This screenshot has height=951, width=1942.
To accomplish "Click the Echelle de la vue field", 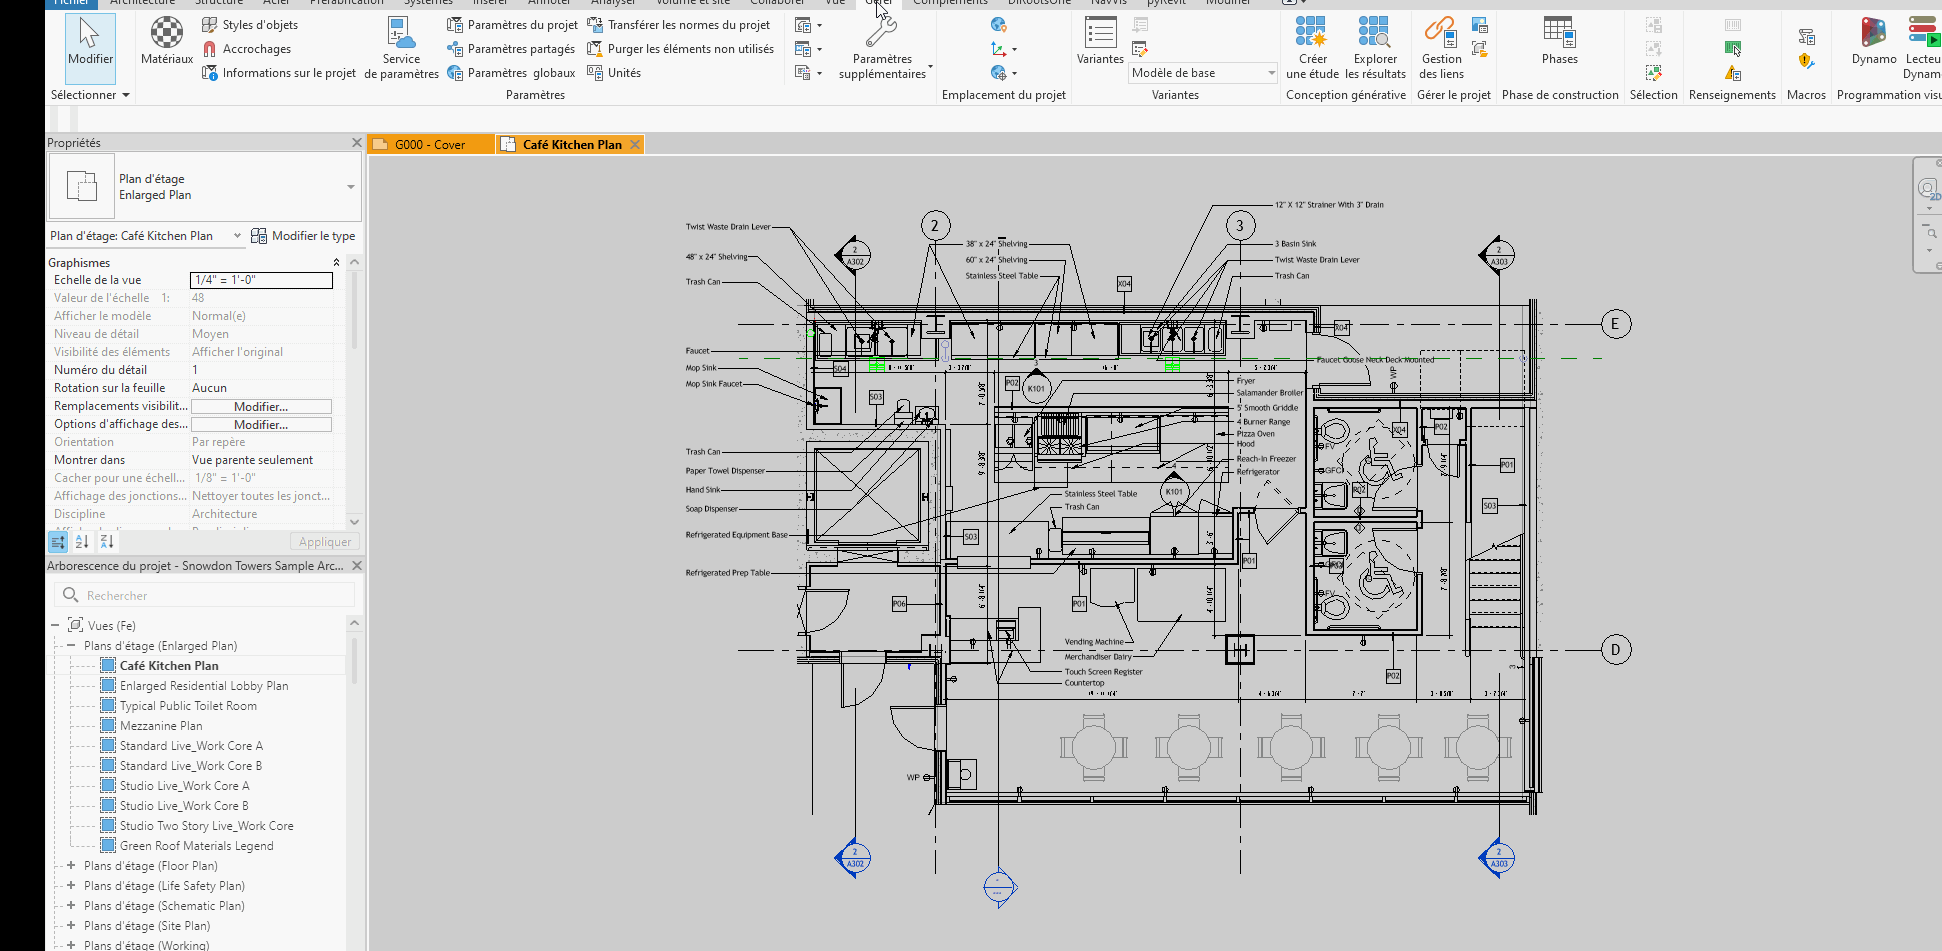I will tap(261, 280).
